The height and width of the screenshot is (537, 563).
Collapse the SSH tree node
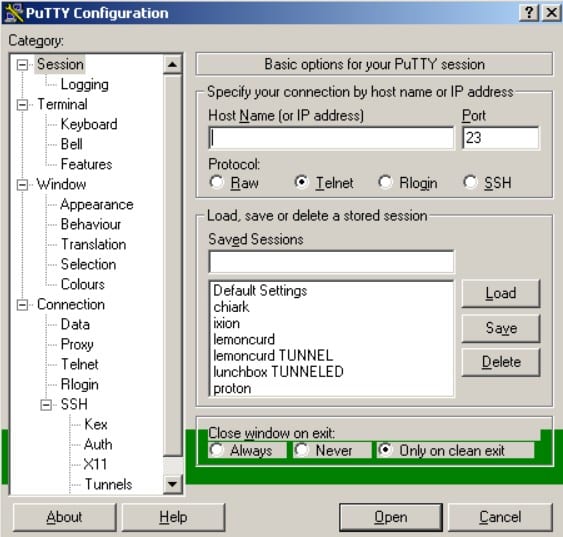(x=46, y=405)
